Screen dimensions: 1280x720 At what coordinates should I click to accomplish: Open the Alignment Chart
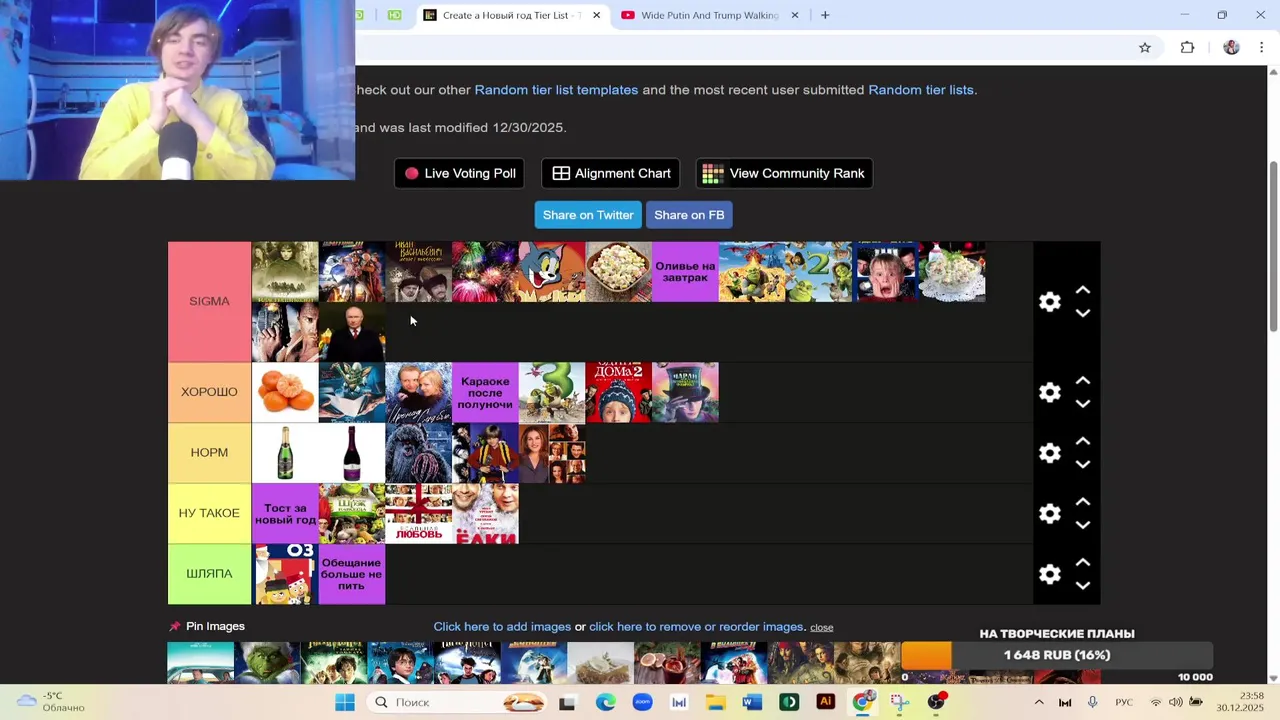tap(611, 173)
